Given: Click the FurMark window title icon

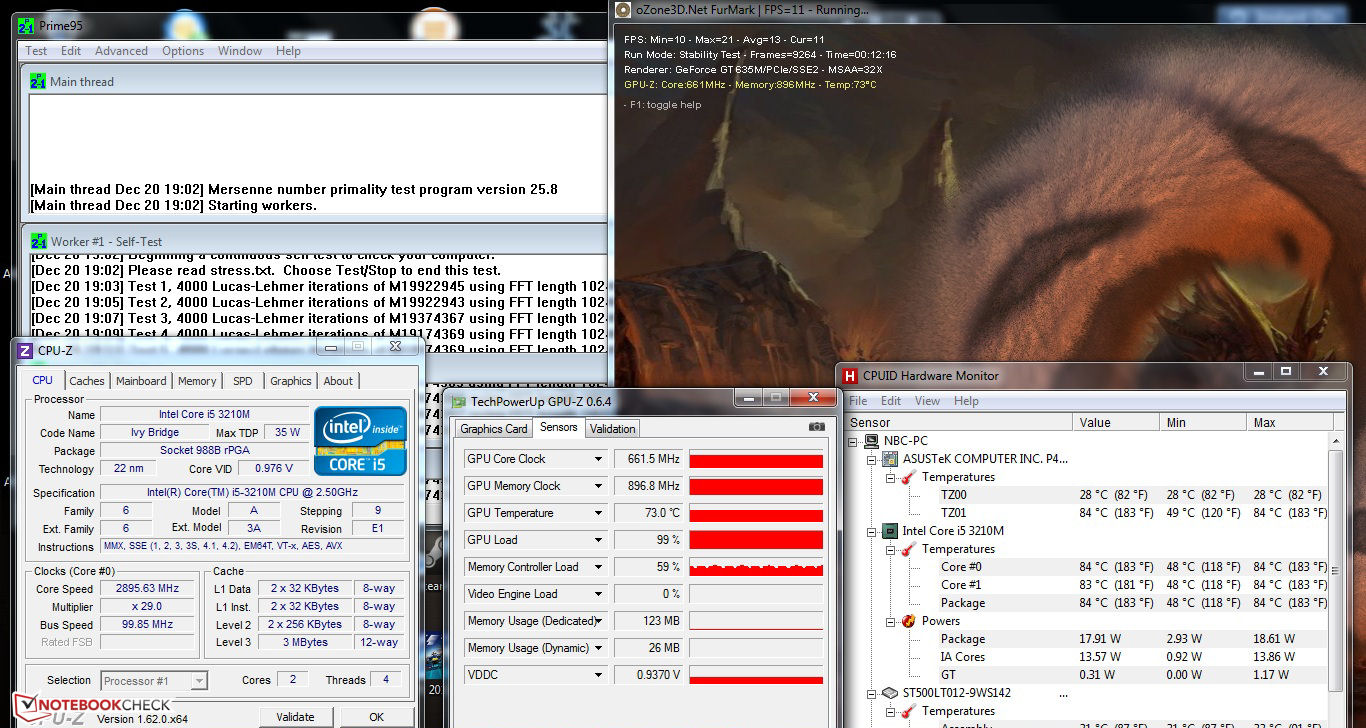Looking at the screenshot, I should click(623, 10).
